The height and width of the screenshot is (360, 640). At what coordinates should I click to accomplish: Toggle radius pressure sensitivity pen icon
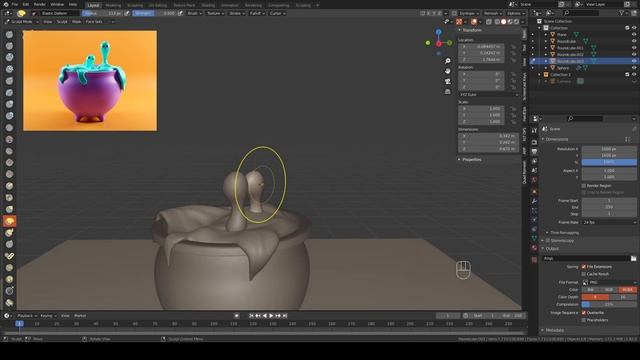[x=127, y=13]
